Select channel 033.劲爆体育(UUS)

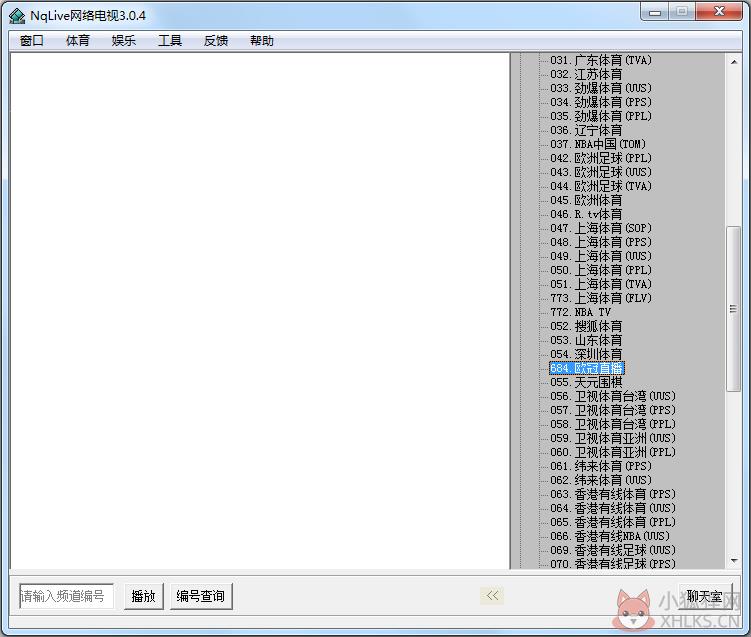pos(601,88)
